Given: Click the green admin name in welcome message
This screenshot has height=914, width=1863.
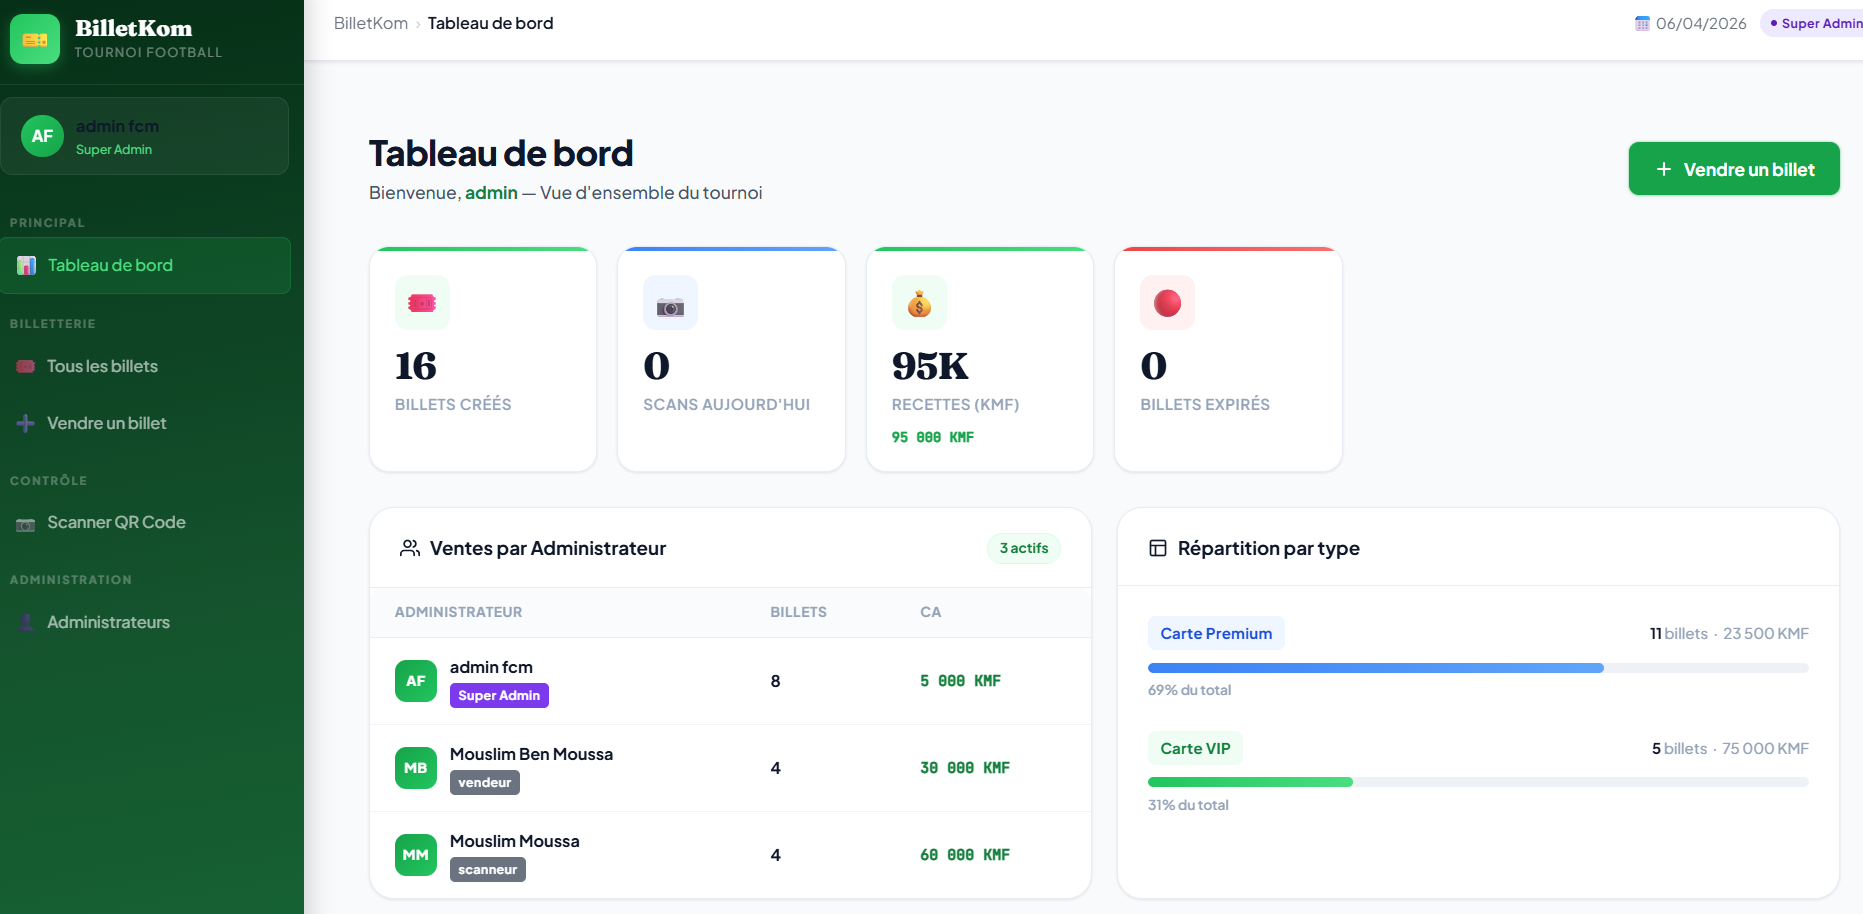Looking at the screenshot, I should [491, 193].
